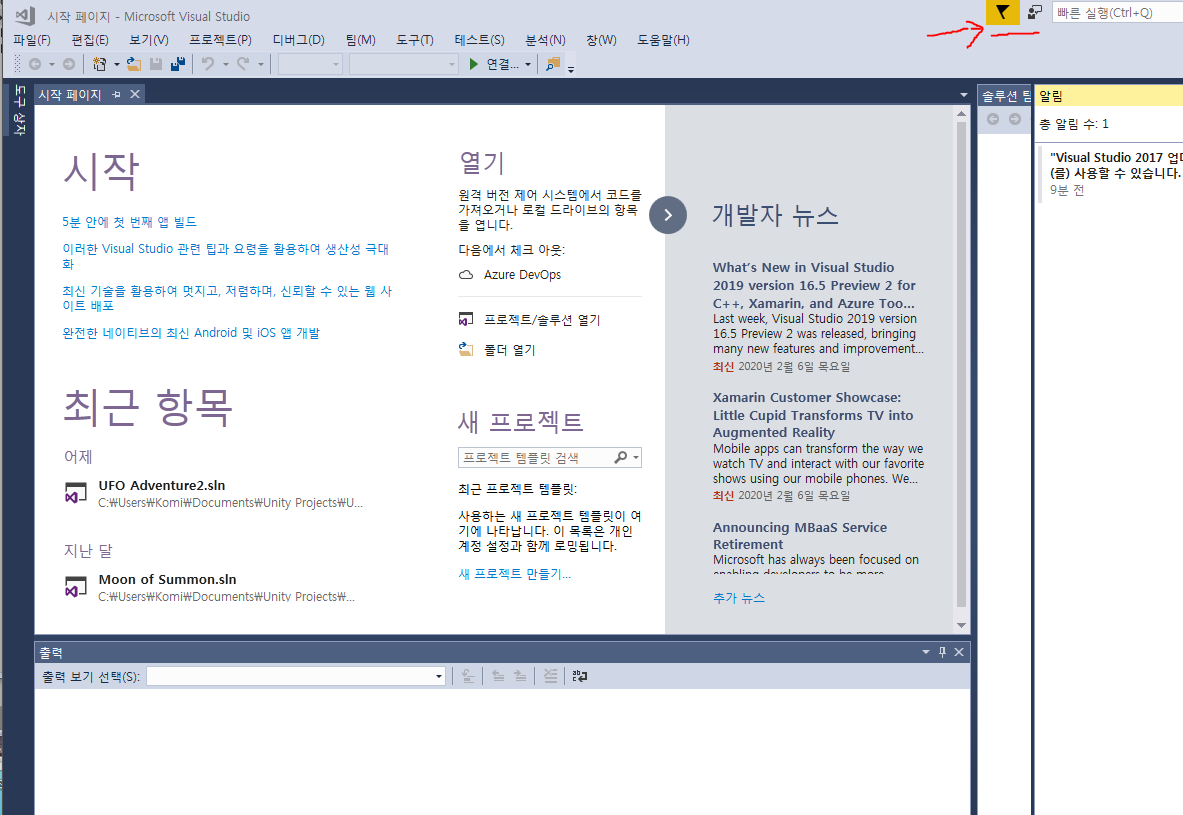Open the 프로젝트(P) menu
The image size is (1183, 815).
220,40
